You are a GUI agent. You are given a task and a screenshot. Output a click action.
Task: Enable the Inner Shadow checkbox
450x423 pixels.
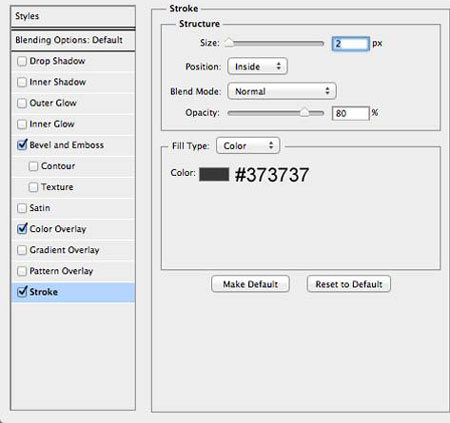coord(22,82)
